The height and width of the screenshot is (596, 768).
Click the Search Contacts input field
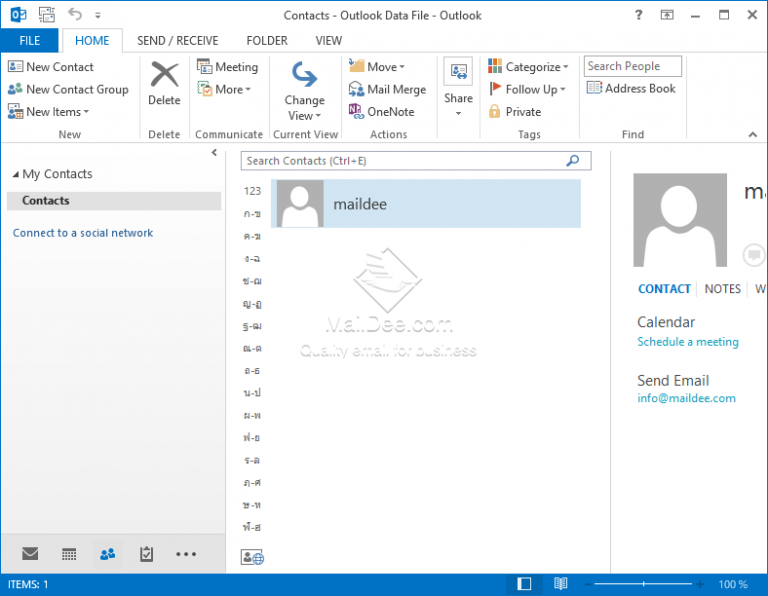pos(405,161)
